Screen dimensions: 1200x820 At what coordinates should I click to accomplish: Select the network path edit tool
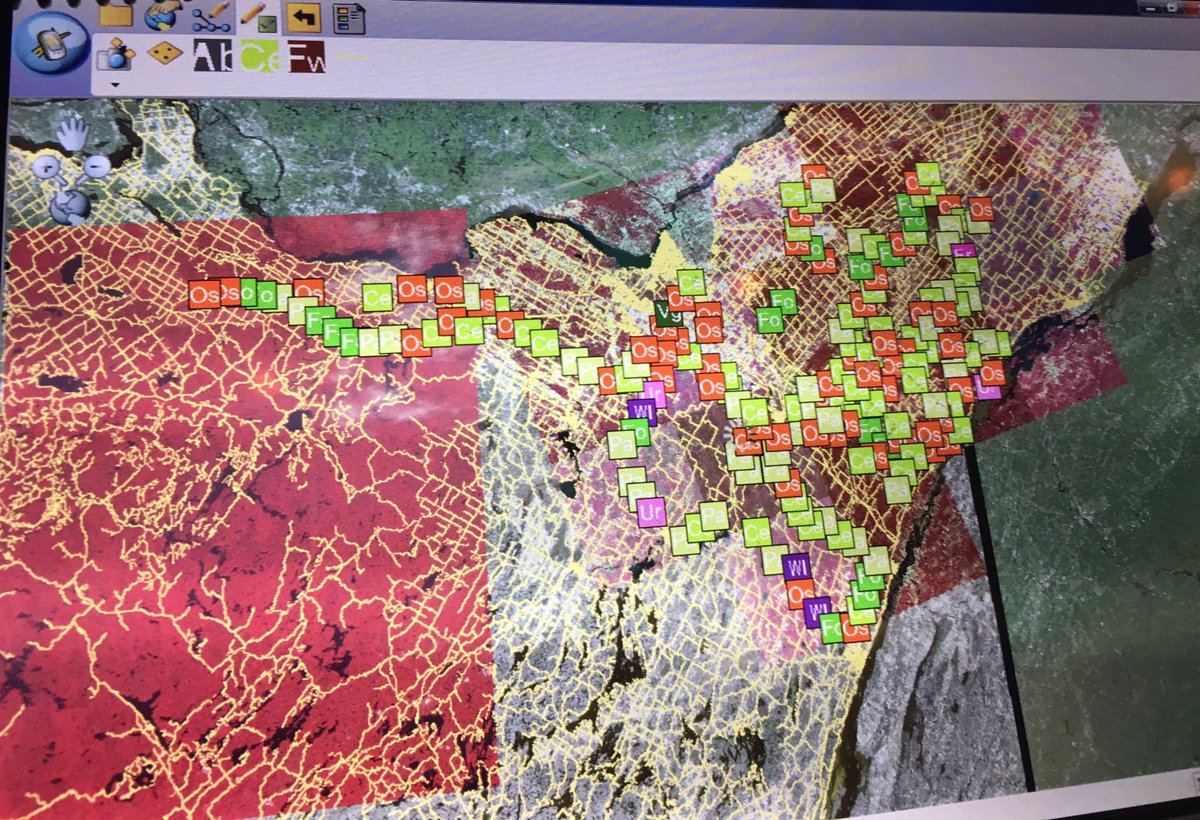(x=211, y=17)
